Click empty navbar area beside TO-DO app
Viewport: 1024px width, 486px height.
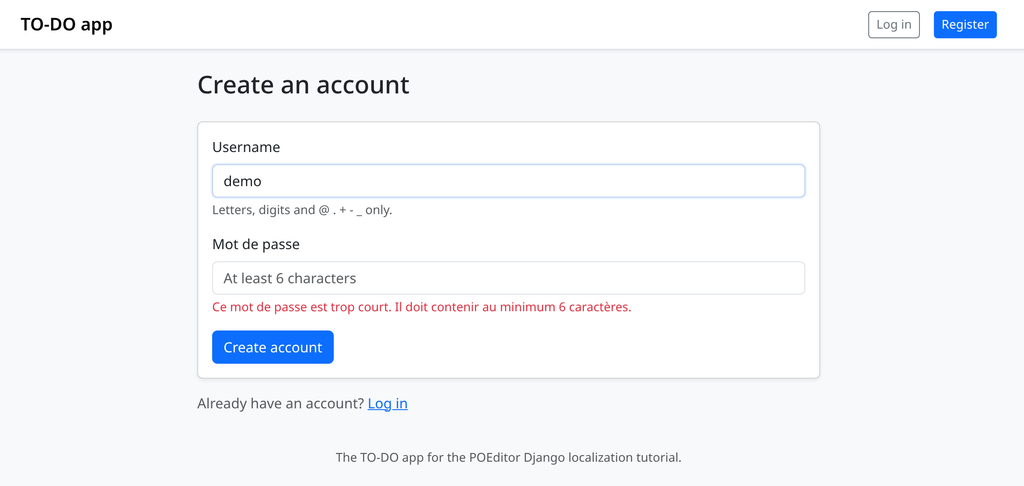[490, 25]
